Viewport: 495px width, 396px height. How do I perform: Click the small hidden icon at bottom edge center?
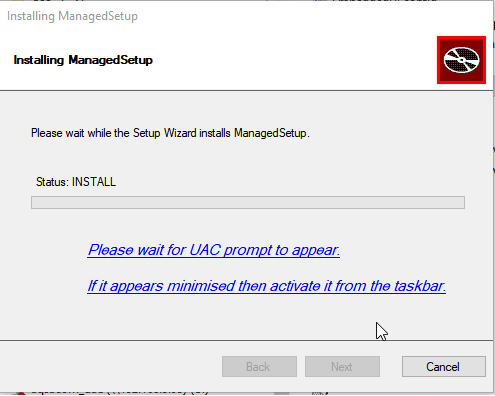tap(320, 393)
